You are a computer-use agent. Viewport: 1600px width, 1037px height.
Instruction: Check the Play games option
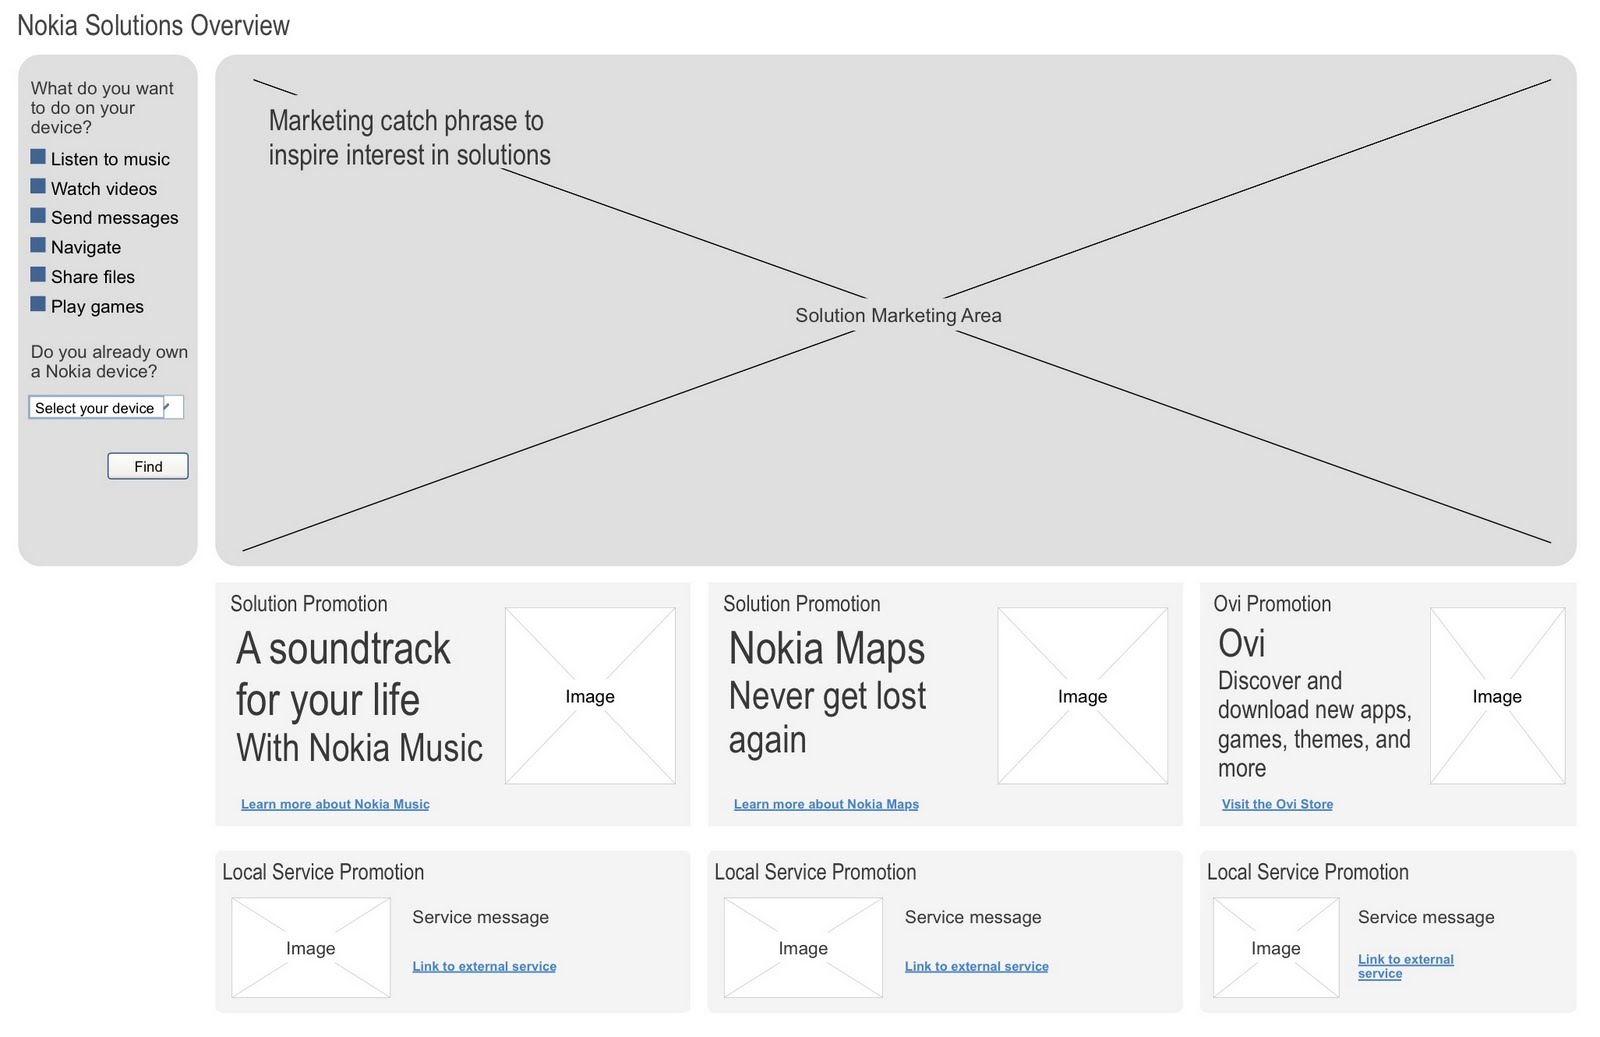38,304
